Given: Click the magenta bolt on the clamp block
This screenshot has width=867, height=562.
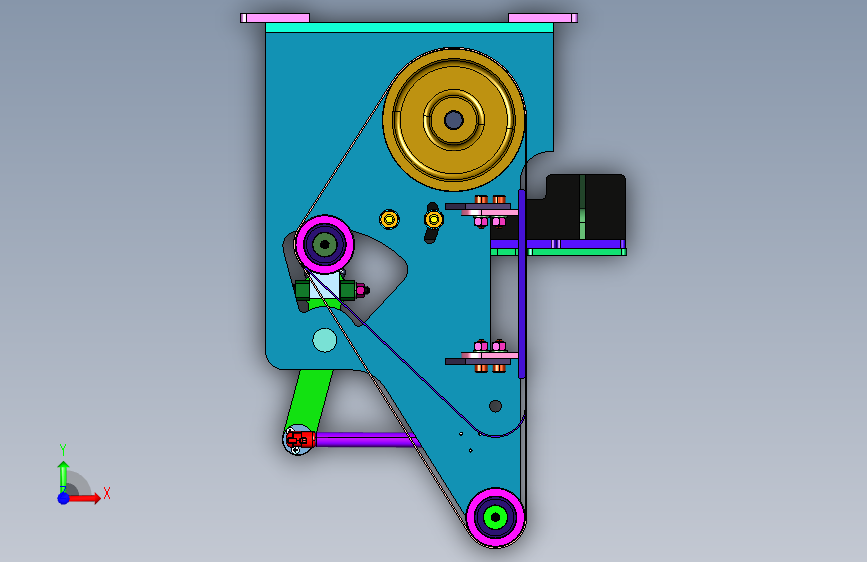Looking at the screenshot, I should pyautogui.click(x=362, y=290).
